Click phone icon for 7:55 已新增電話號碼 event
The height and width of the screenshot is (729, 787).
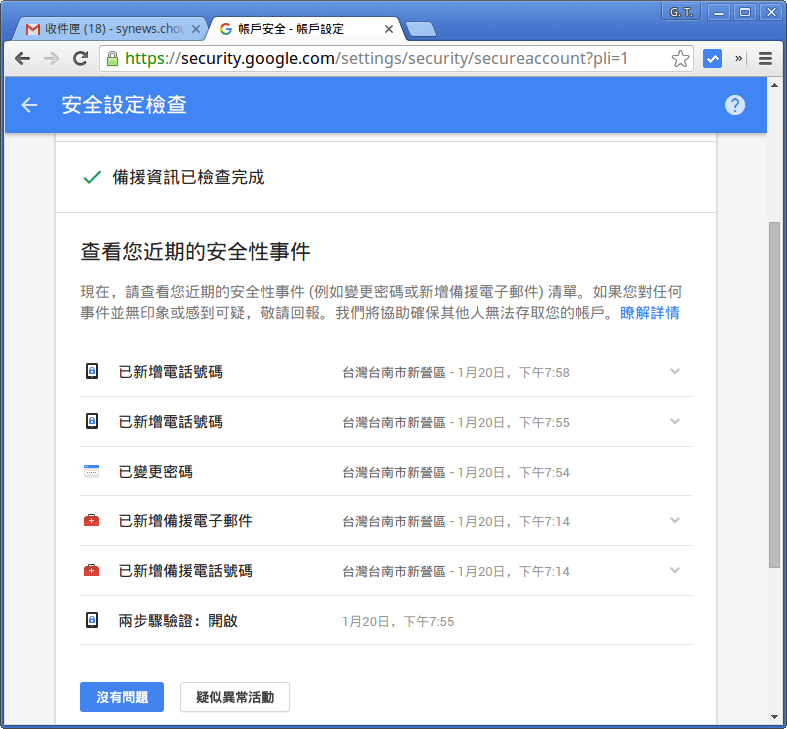point(92,421)
